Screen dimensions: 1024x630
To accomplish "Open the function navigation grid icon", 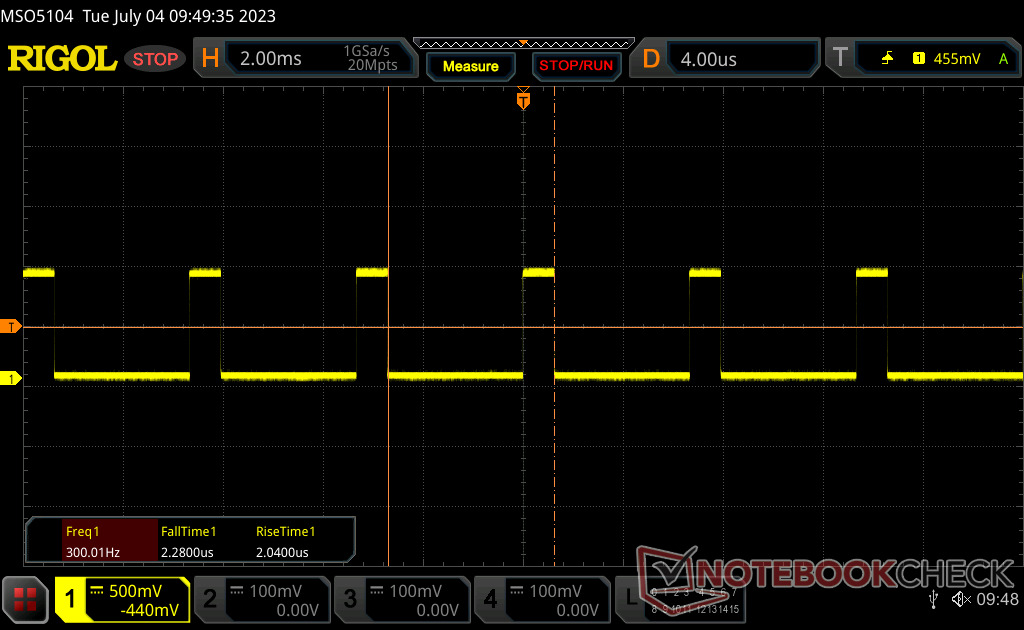I will (x=25, y=600).
